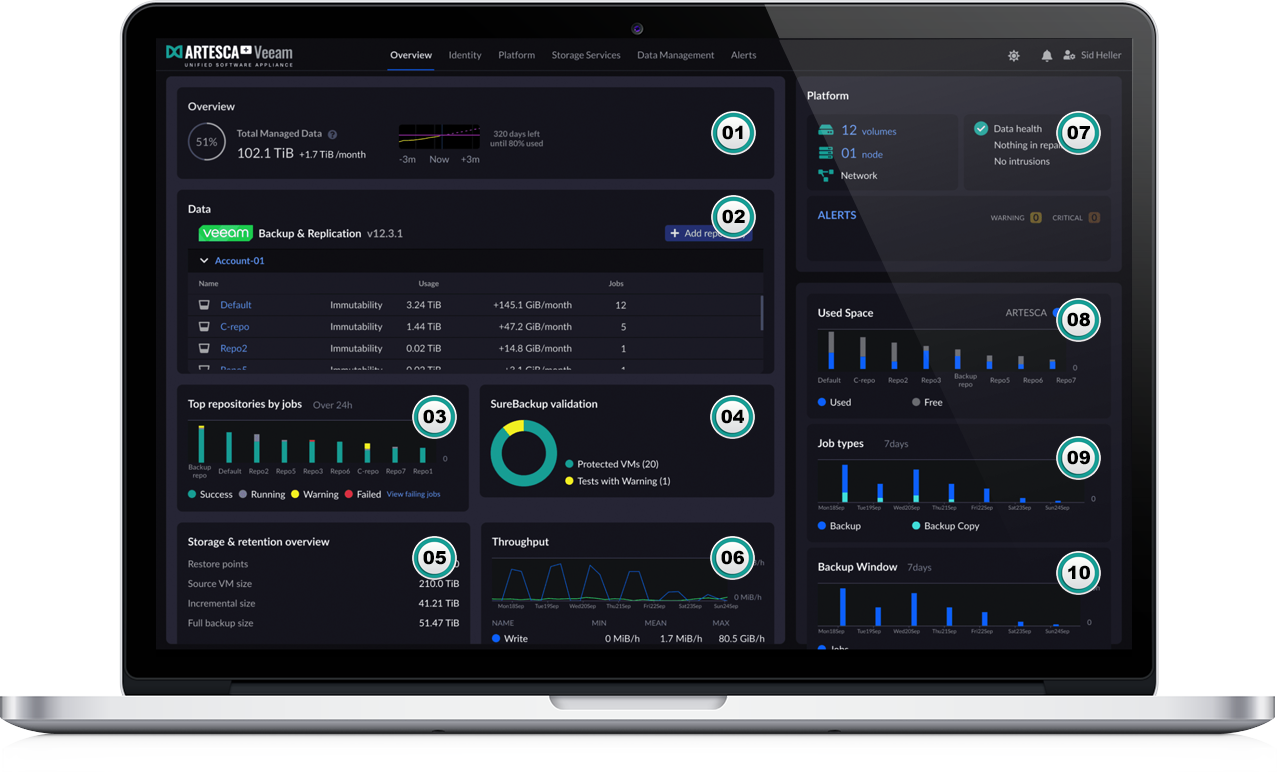Click the Free legend gray dot

point(916,402)
